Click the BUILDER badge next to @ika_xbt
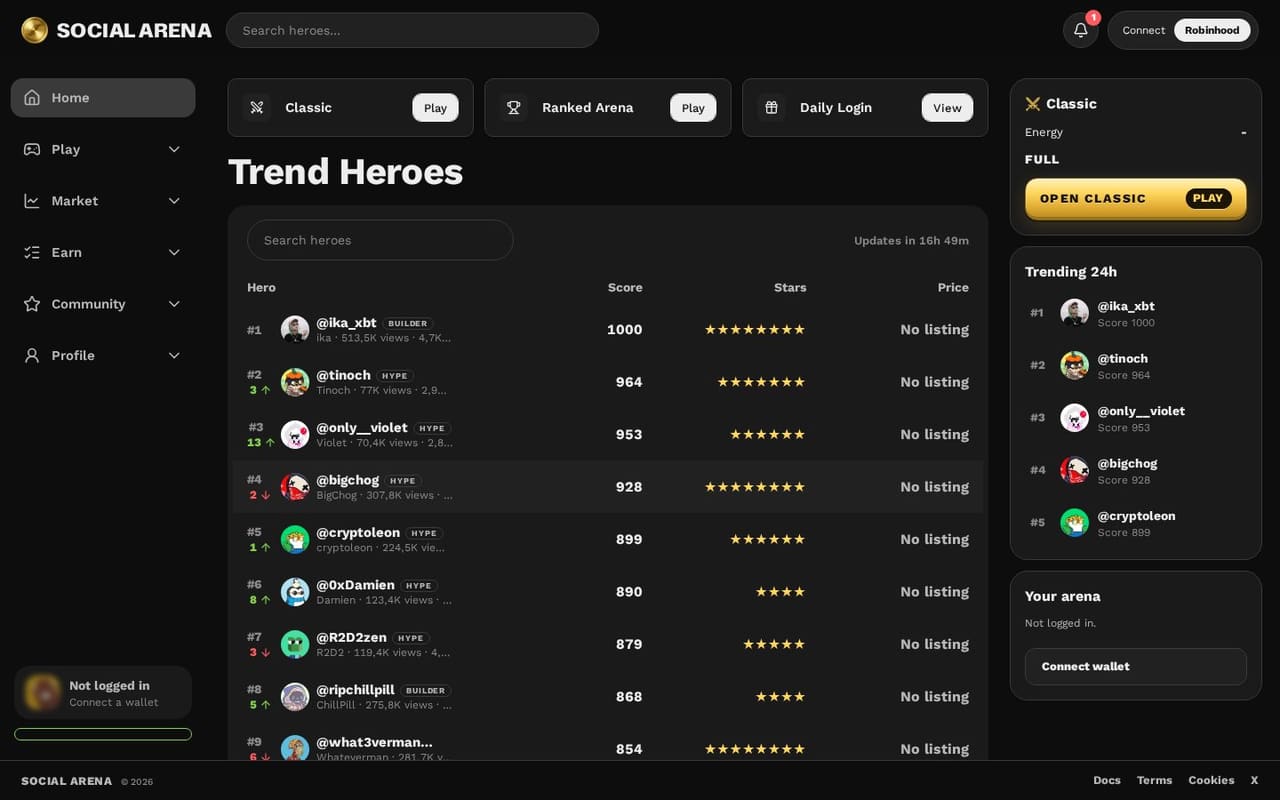1280x800 pixels. click(407, 324)
